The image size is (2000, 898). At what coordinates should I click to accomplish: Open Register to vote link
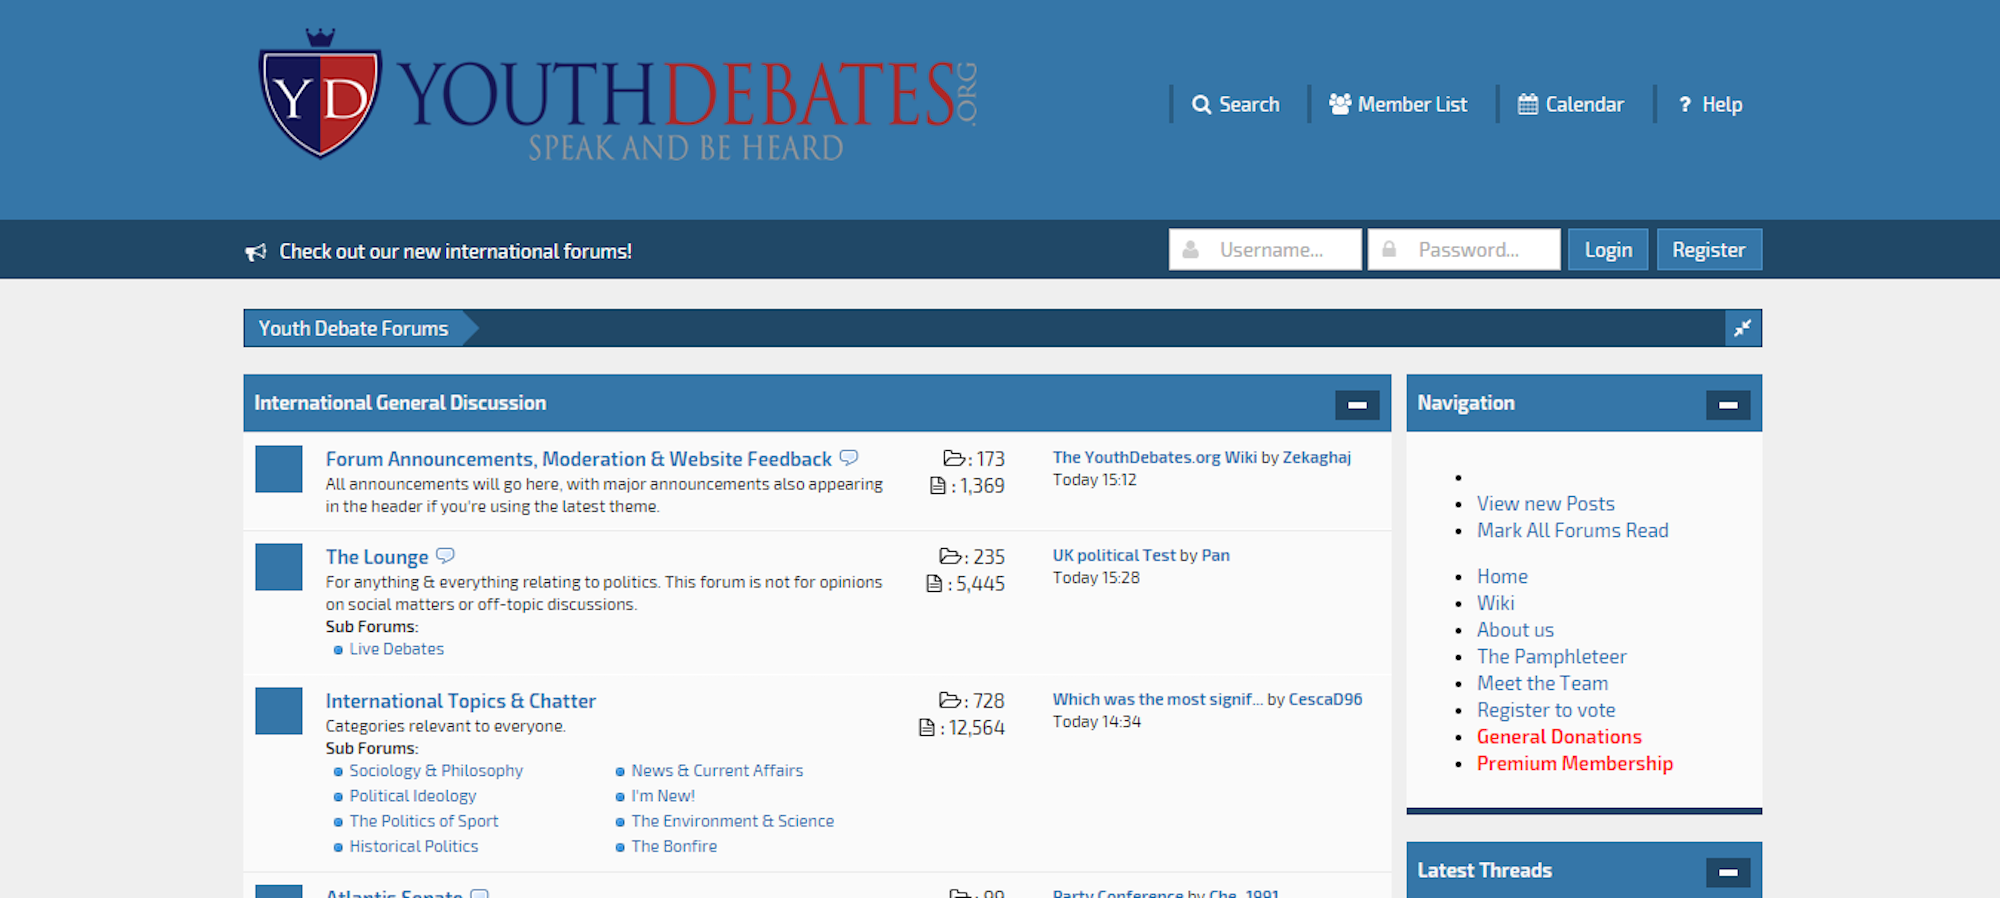click(x=1546, y=710)
